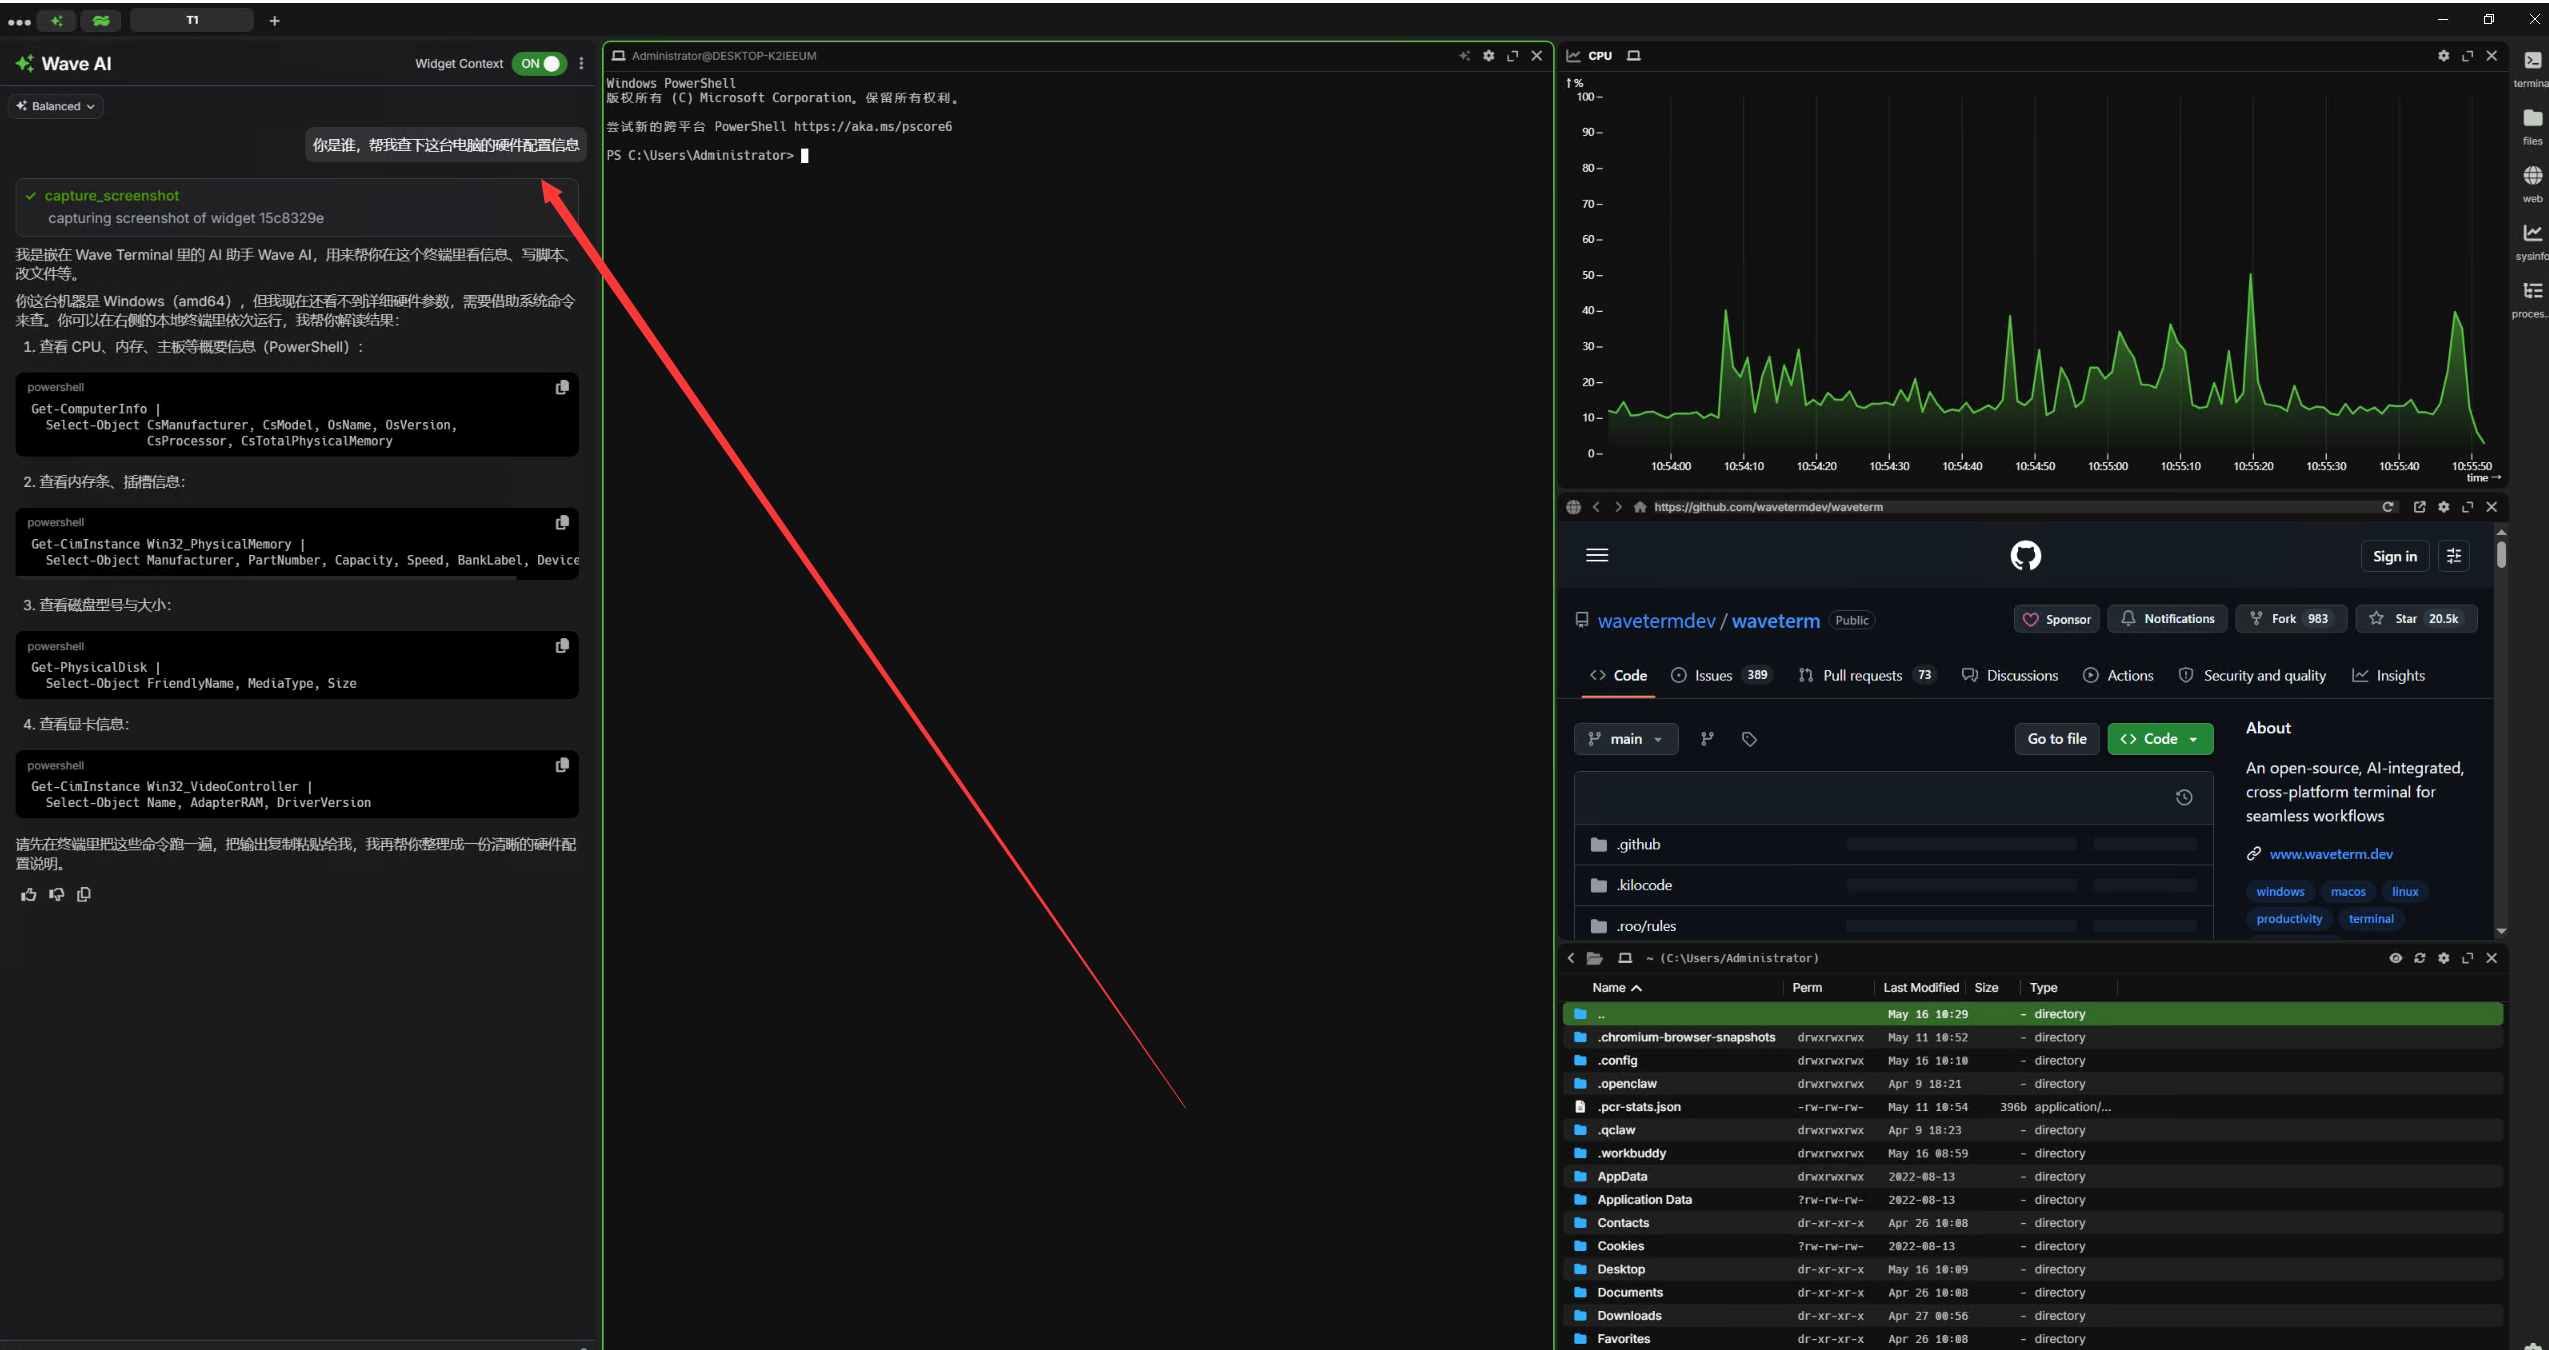Expand the capture_screenshot tool call entry
The image size is (2549, 1350).
tap(296, 207)
